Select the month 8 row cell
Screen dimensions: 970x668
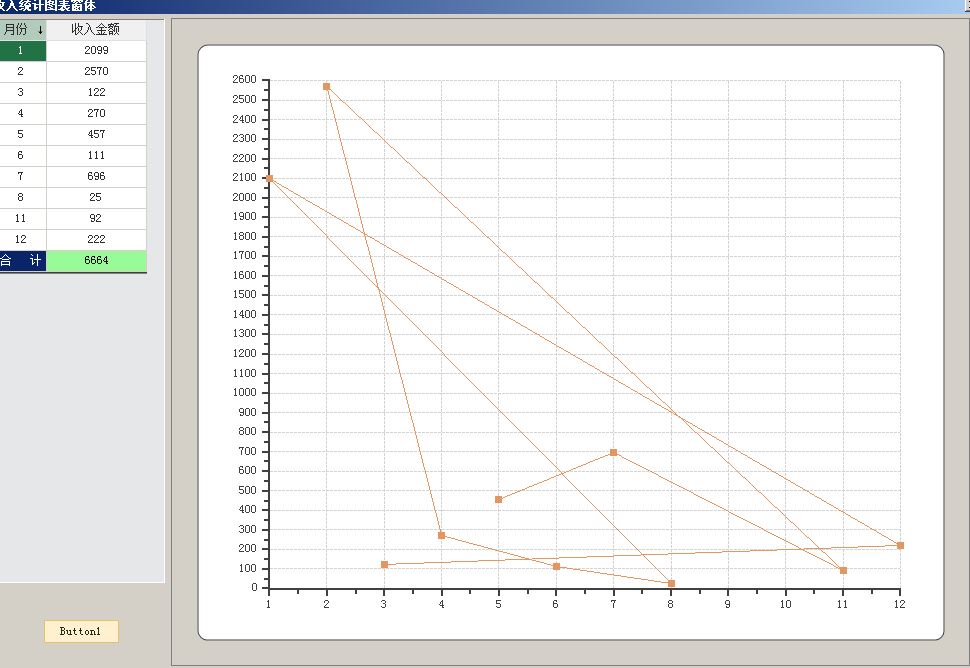(x=23, y=198)
